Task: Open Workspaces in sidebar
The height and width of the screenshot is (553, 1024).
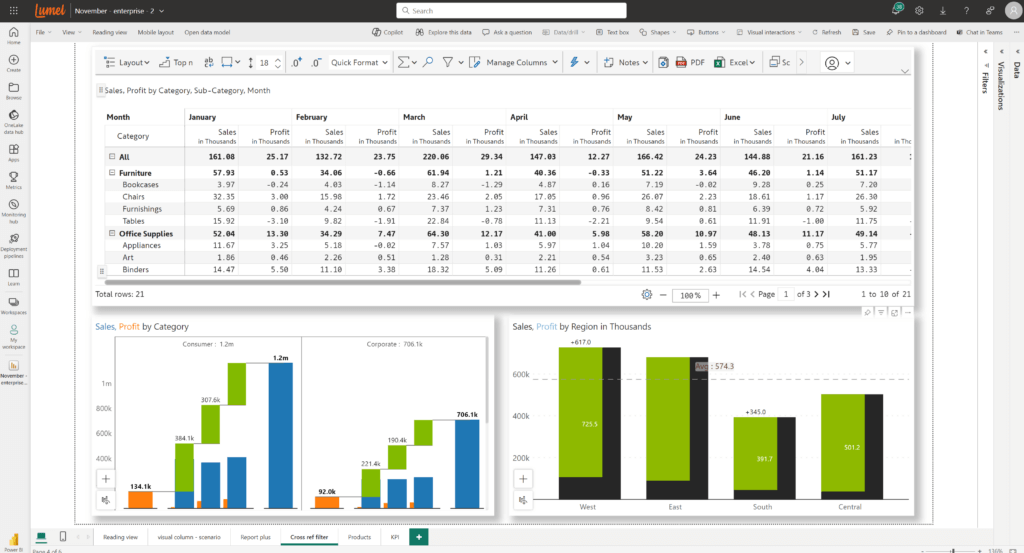Action: pyautogui.click(x=14, y=306)
